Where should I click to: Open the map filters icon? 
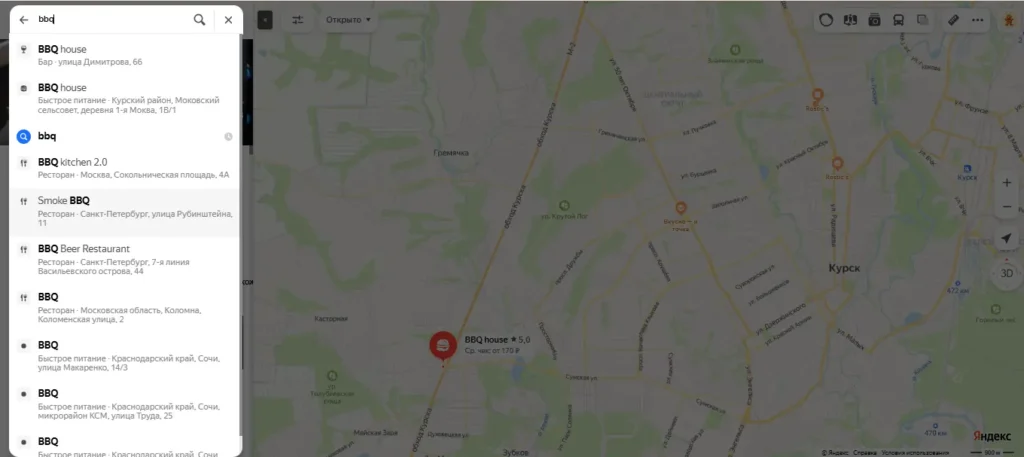(x=298, y=20)
